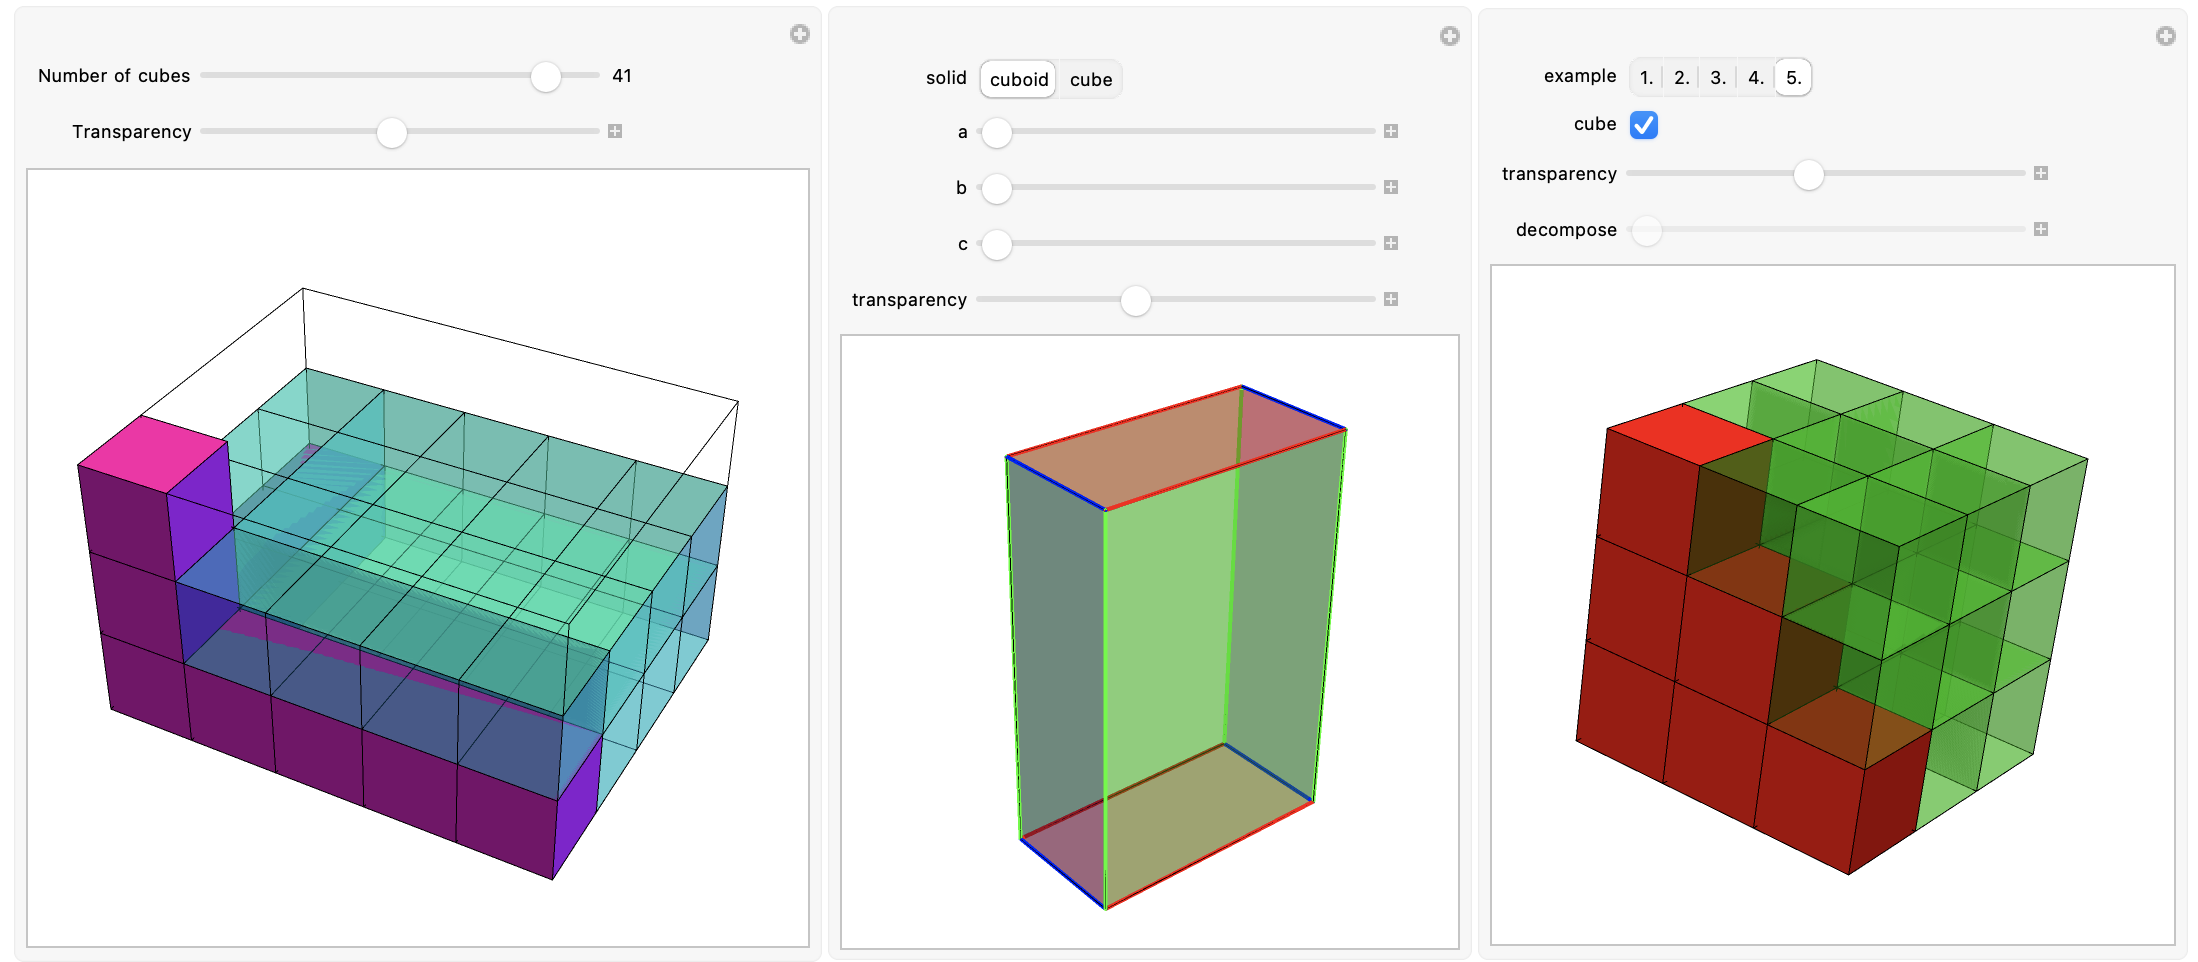Viewport: 2198px width, 962px height.
Task: Select the cuboid solid option
Action: tap(1018, 79)
